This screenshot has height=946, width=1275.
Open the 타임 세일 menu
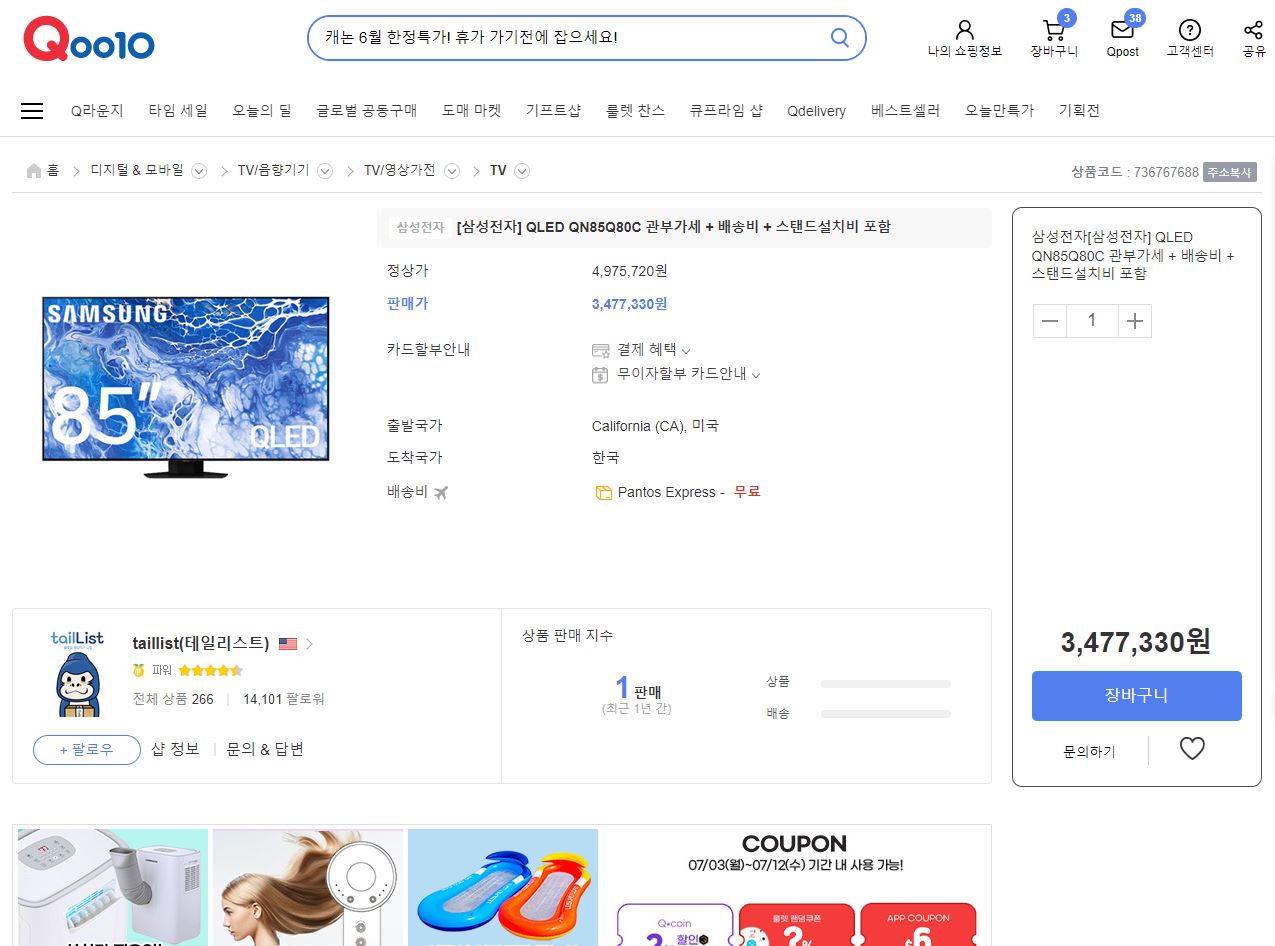click(178, 111)
